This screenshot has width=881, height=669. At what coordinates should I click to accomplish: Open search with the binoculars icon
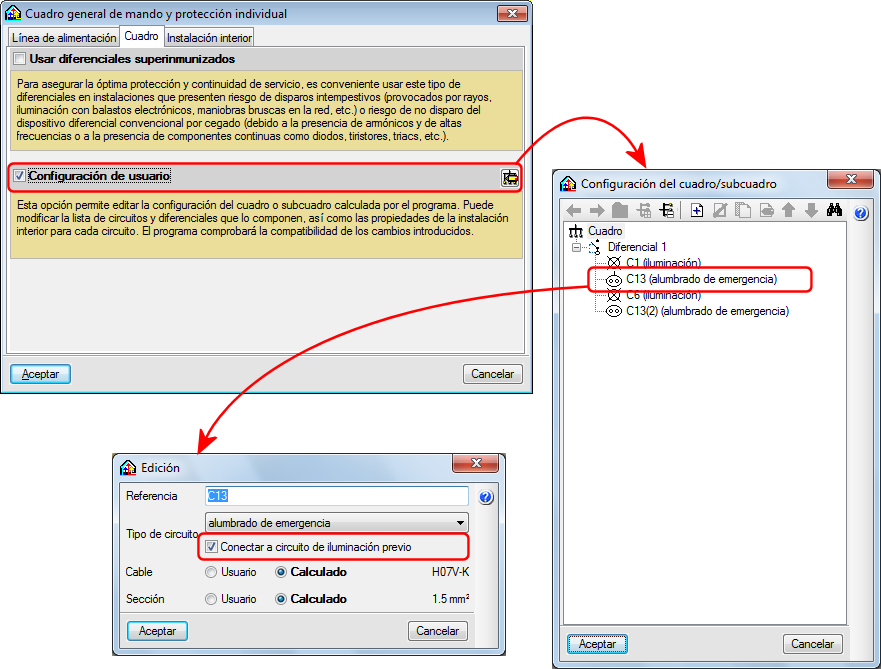pos(834,210)
